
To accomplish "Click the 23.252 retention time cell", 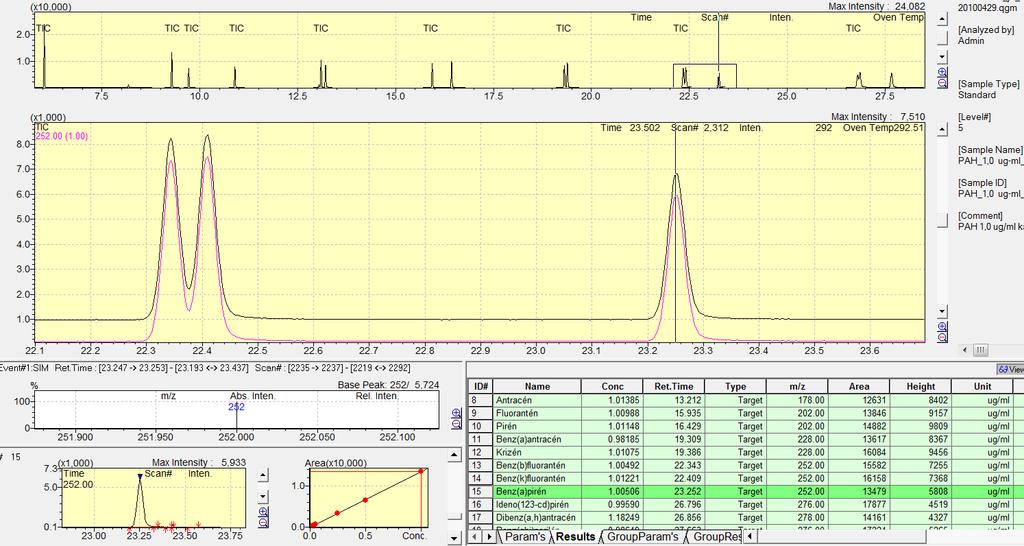I will 673,491.
